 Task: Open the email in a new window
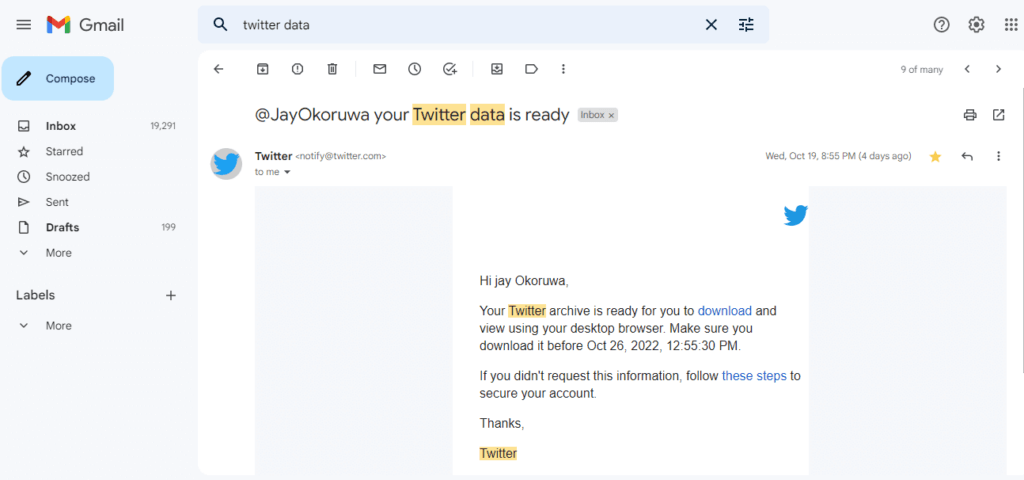pyautogui.click(x=999, y=115)
